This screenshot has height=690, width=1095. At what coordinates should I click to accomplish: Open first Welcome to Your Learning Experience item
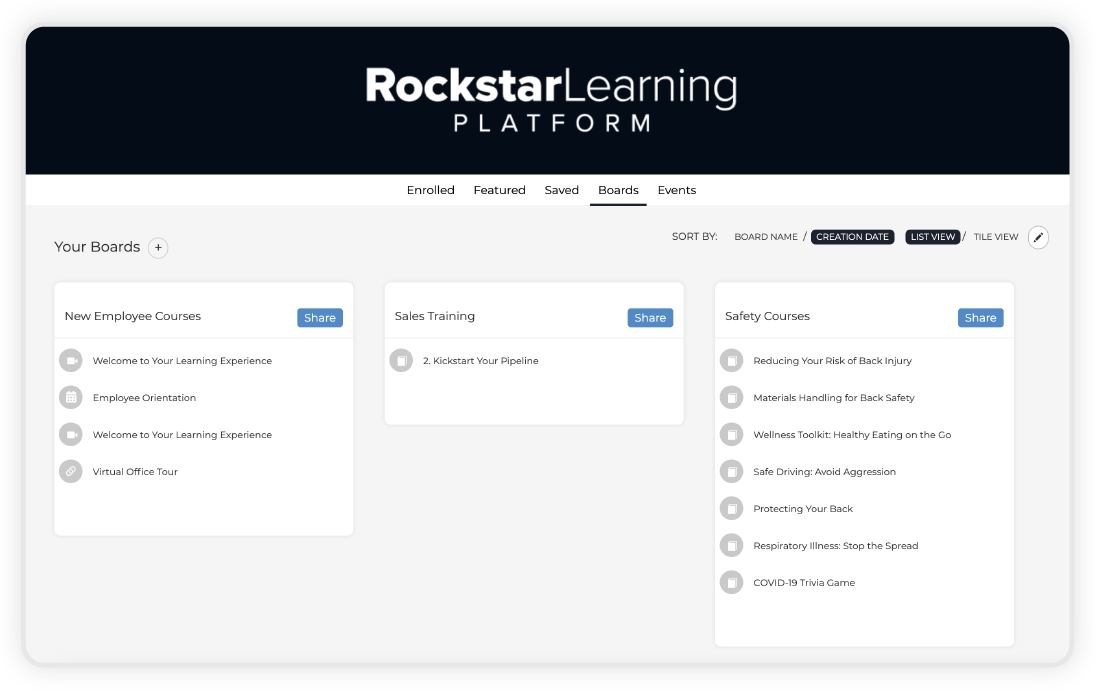[182, 360]
